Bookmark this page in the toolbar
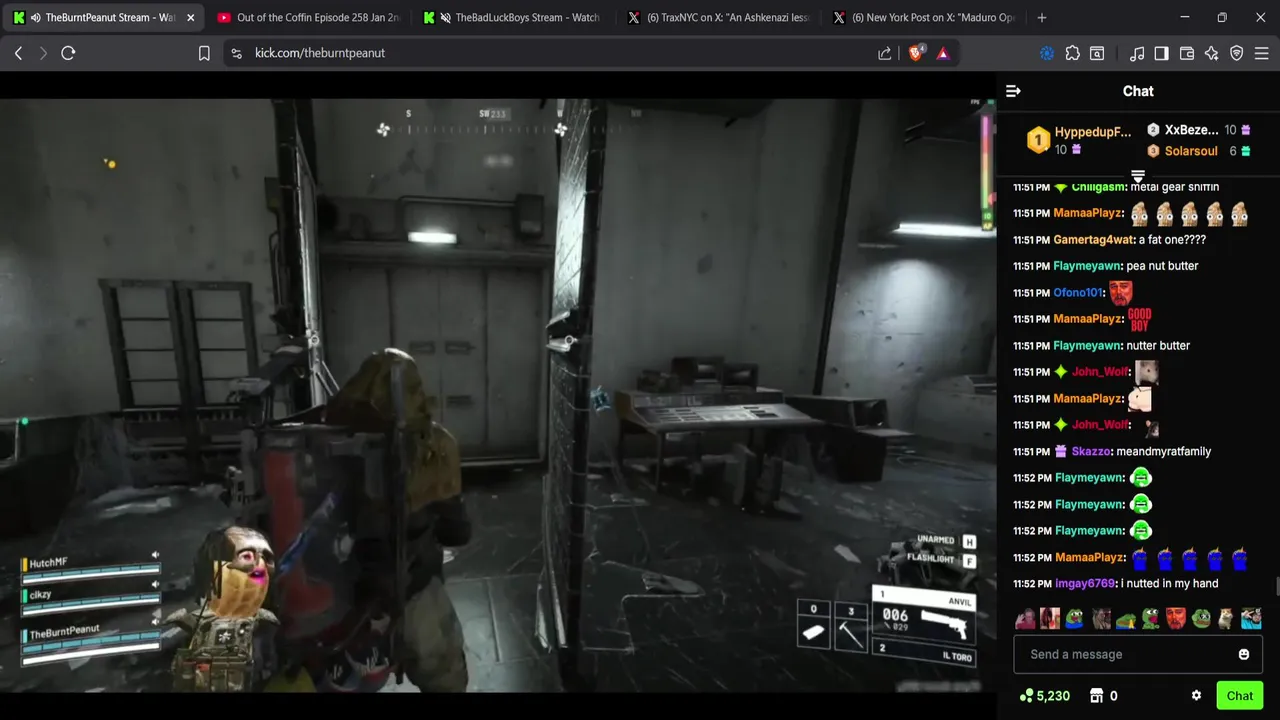The height and width of the screenshot is (720, 1280). [204, 53]
